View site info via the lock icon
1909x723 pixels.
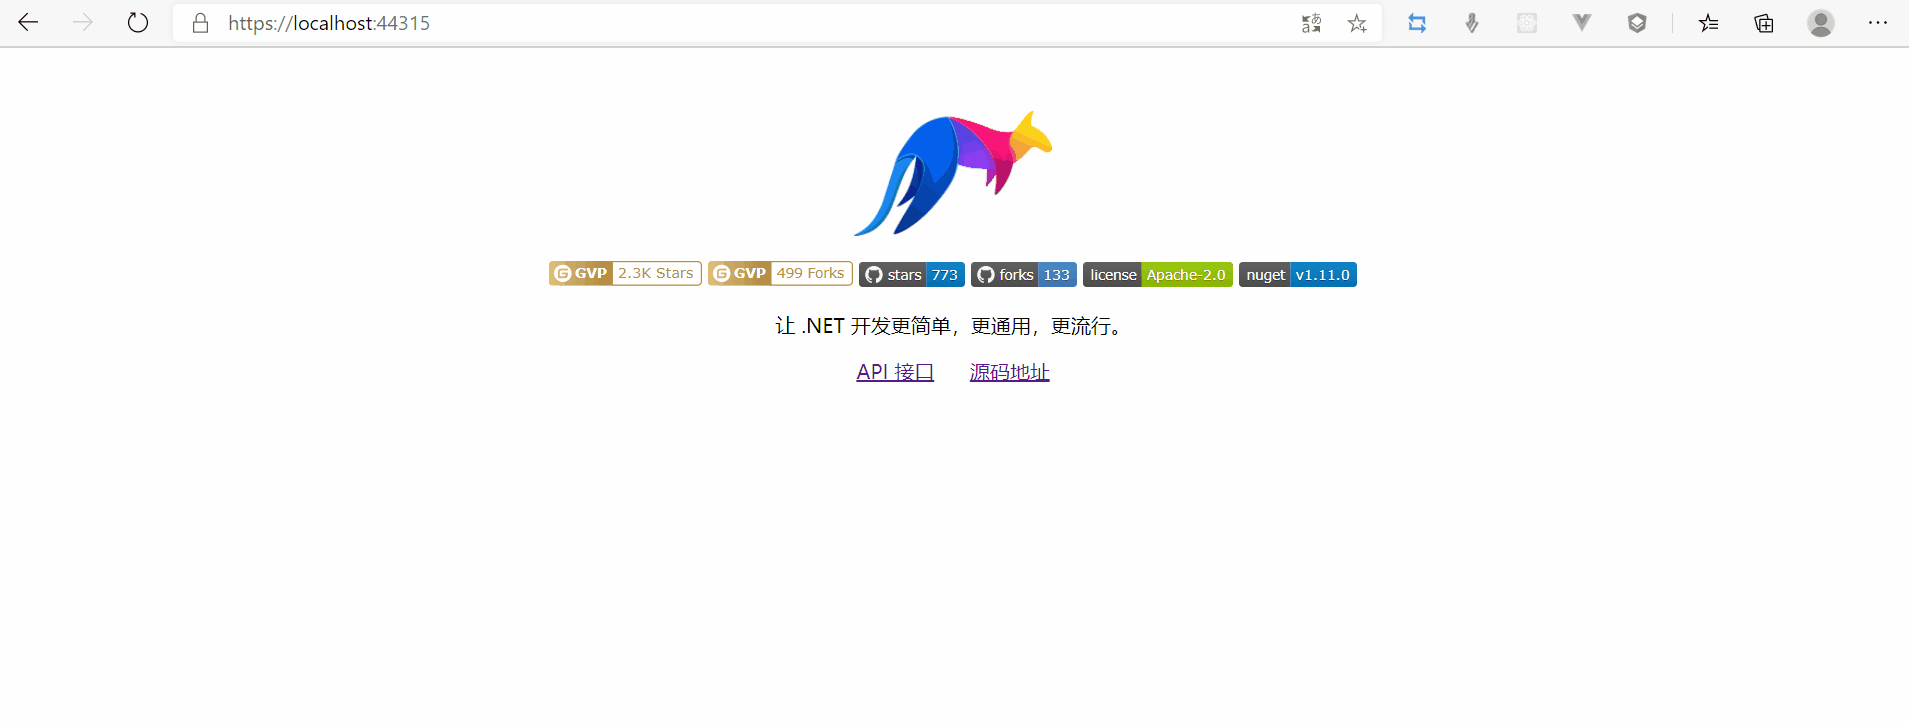coord(200,23)
